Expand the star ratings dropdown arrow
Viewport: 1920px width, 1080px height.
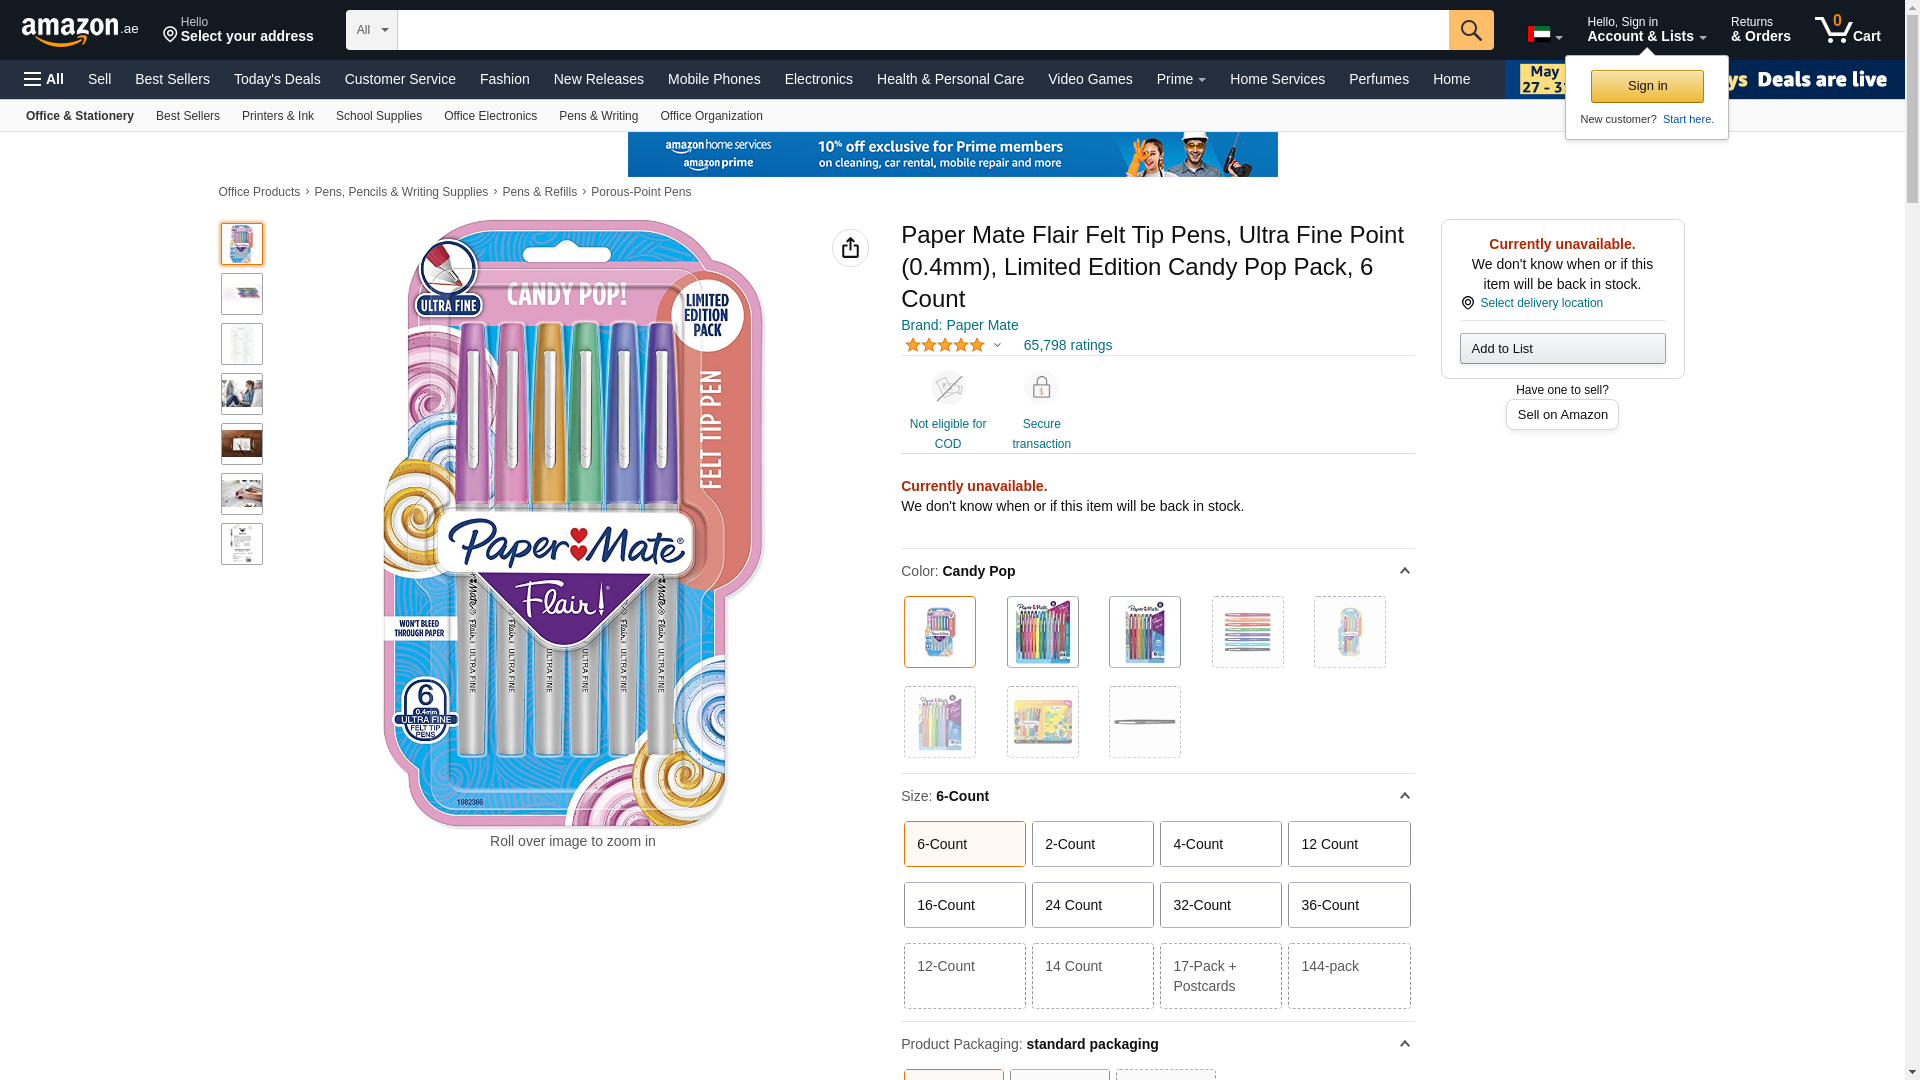click(x=997, y=346)
